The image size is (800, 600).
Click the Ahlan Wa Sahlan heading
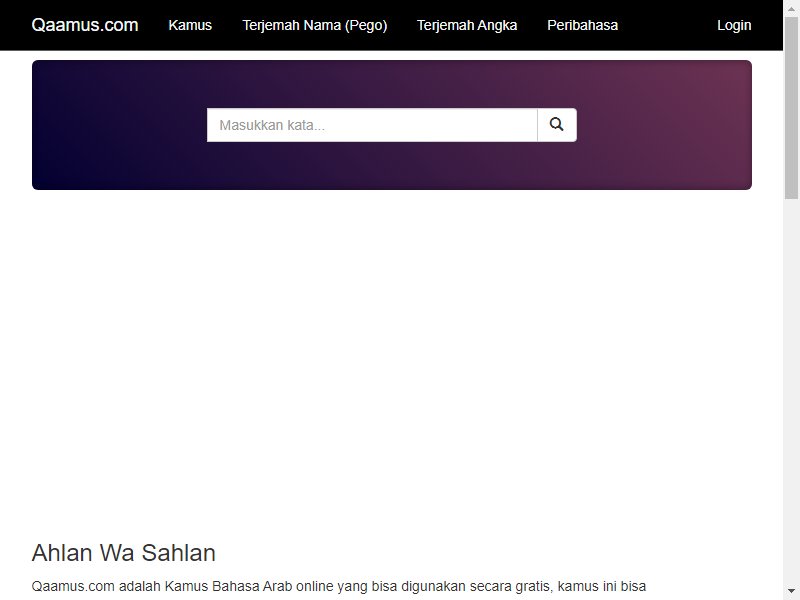coord(123,553)
